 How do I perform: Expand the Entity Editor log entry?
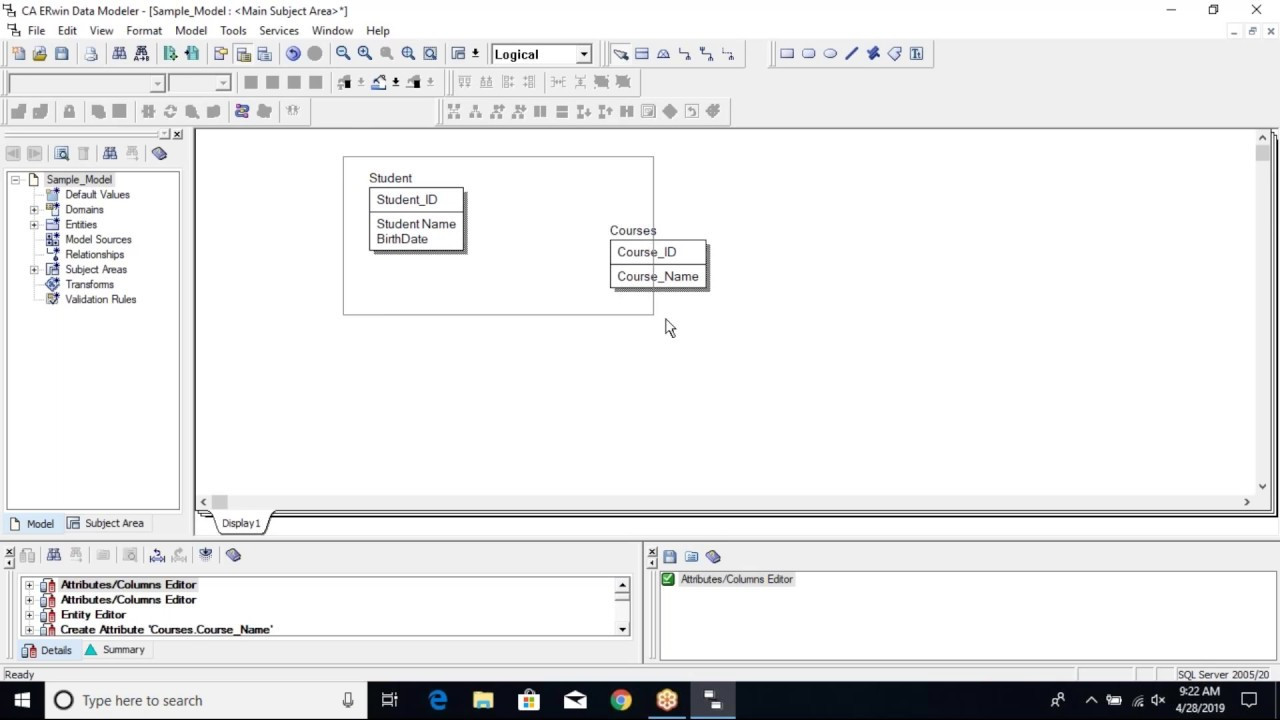pyautogui.click(x=29, y=615)
